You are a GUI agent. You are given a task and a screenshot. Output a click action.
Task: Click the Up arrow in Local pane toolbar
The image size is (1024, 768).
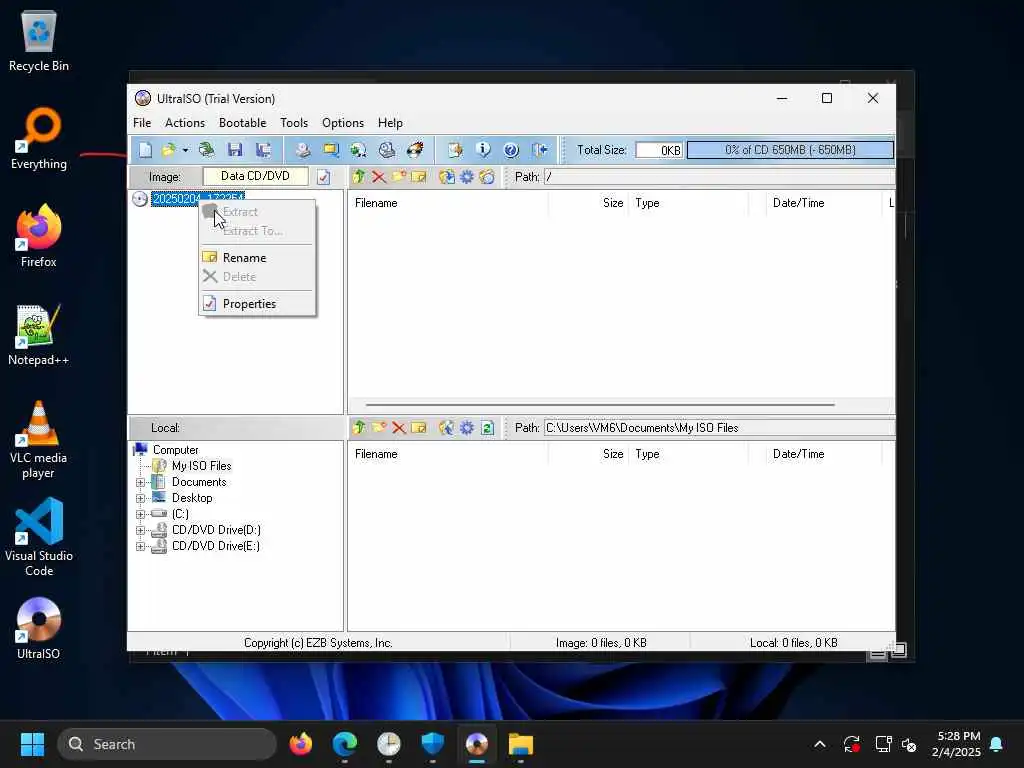pyautogui.click(x=359, y=428)
